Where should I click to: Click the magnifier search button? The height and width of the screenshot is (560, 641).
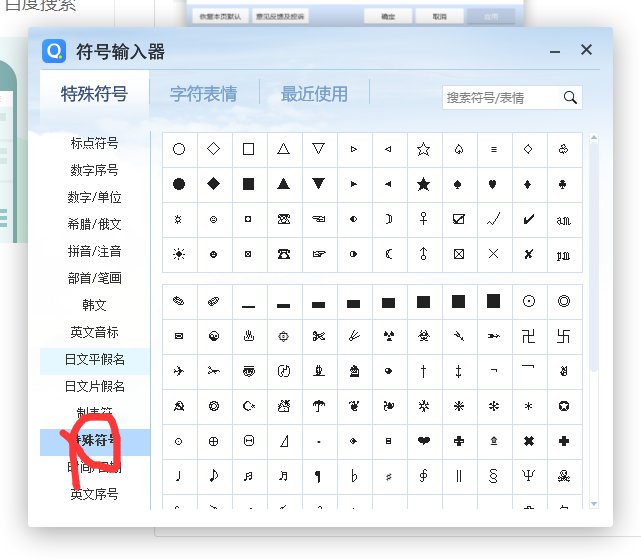(570, 98)
